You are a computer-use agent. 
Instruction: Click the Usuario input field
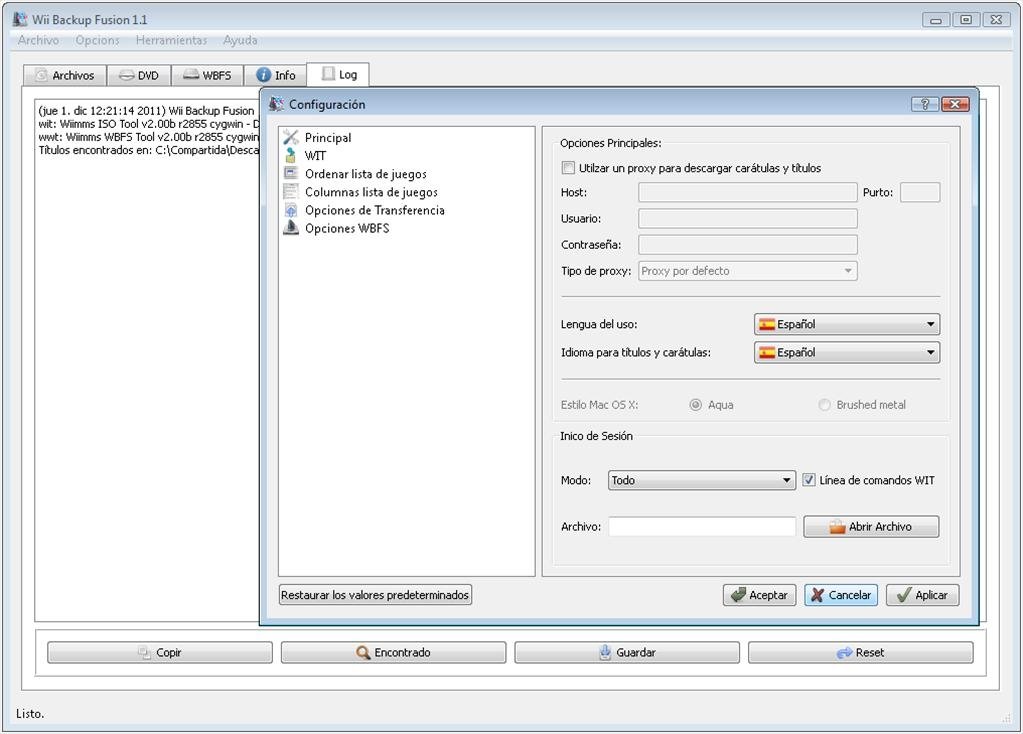point(748,219)
